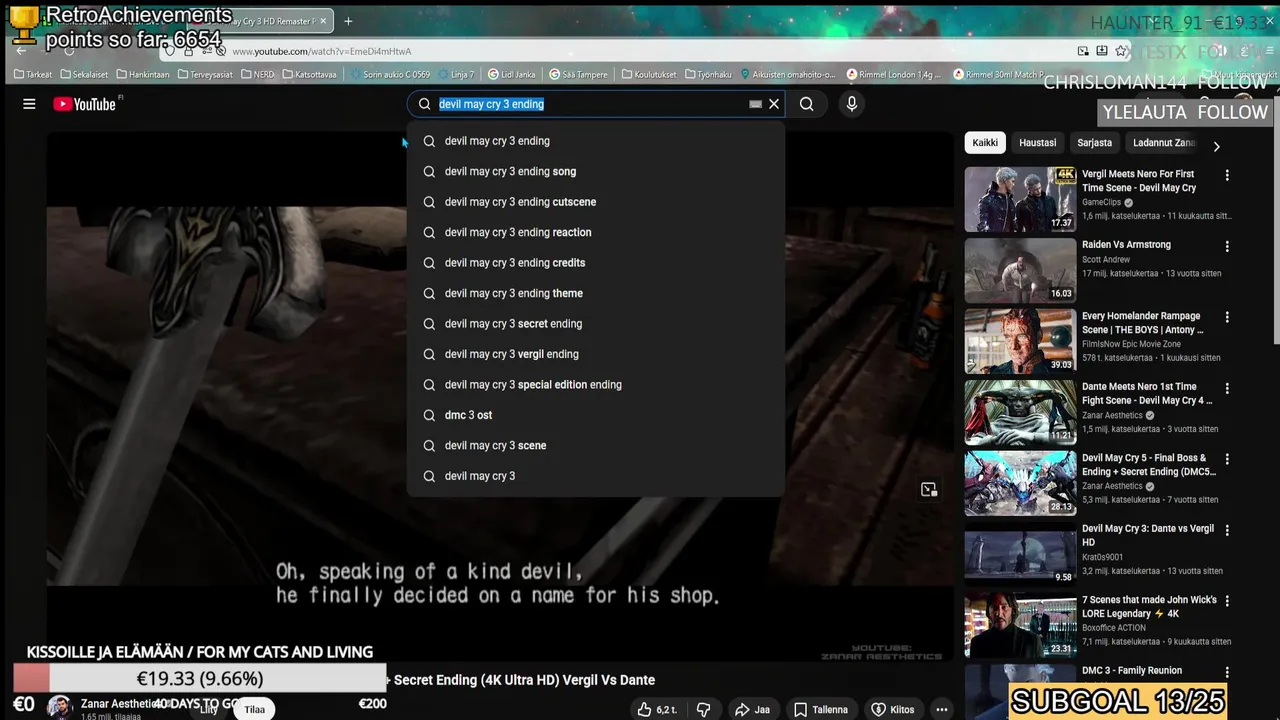1280x720 pixels.
Task: Visit the Scott Andrew channel link
Action: [1106, 259]
